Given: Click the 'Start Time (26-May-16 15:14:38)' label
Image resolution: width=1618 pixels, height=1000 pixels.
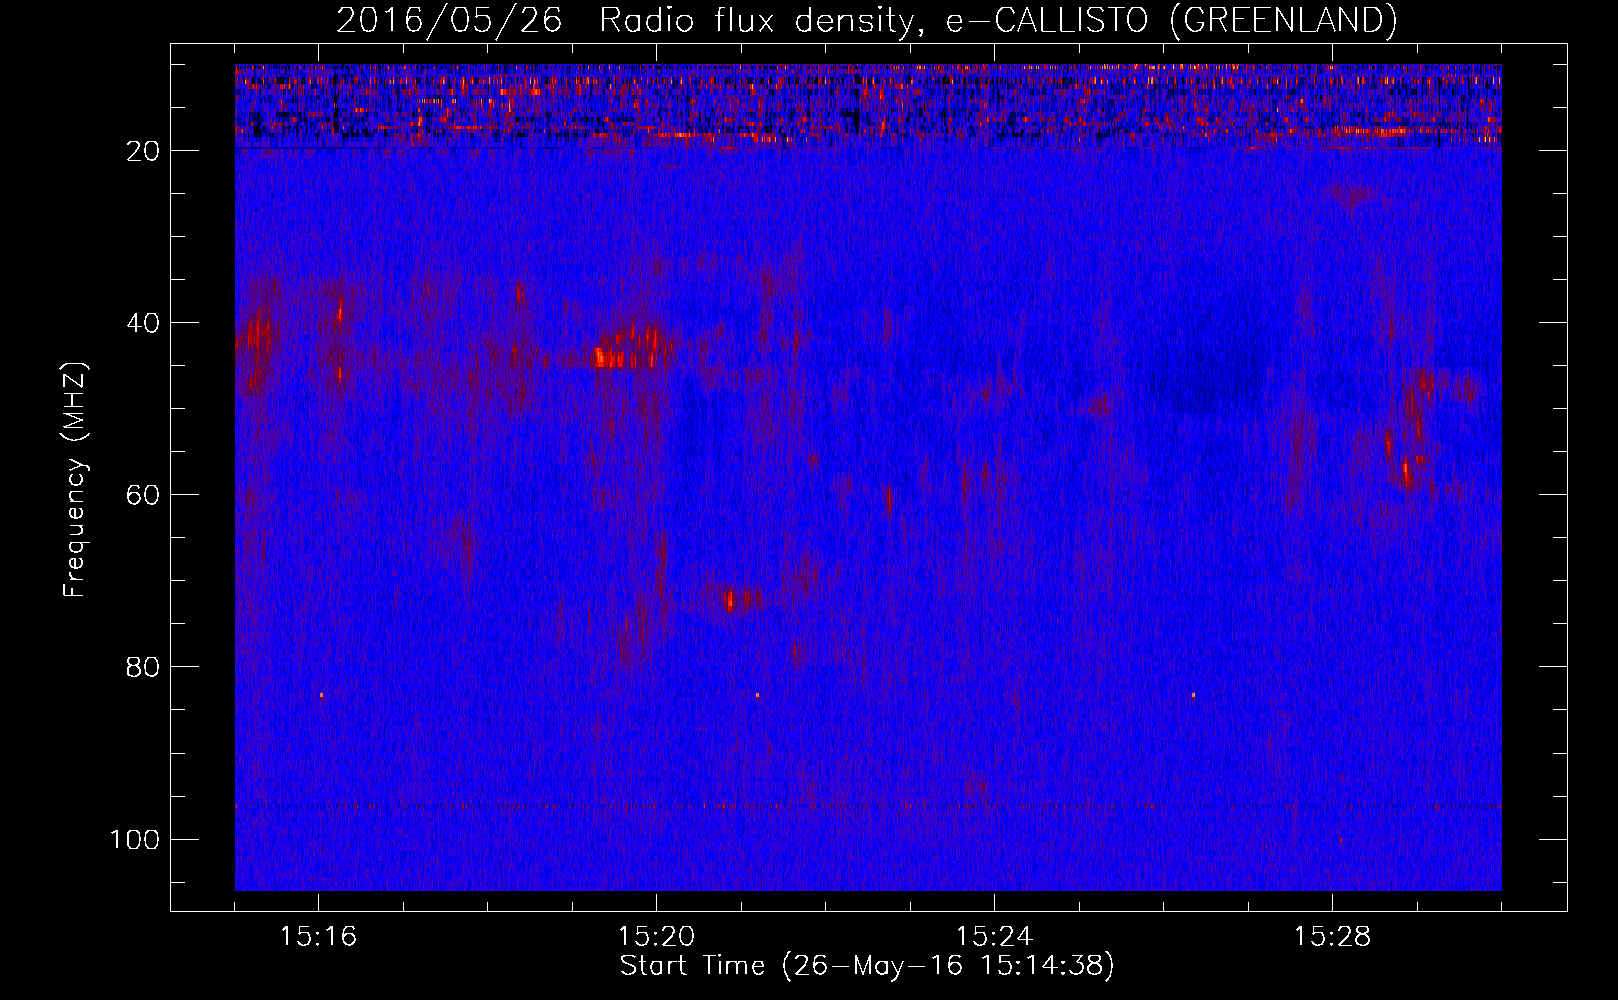Looking at the screenshot, I should pos(867,966).
